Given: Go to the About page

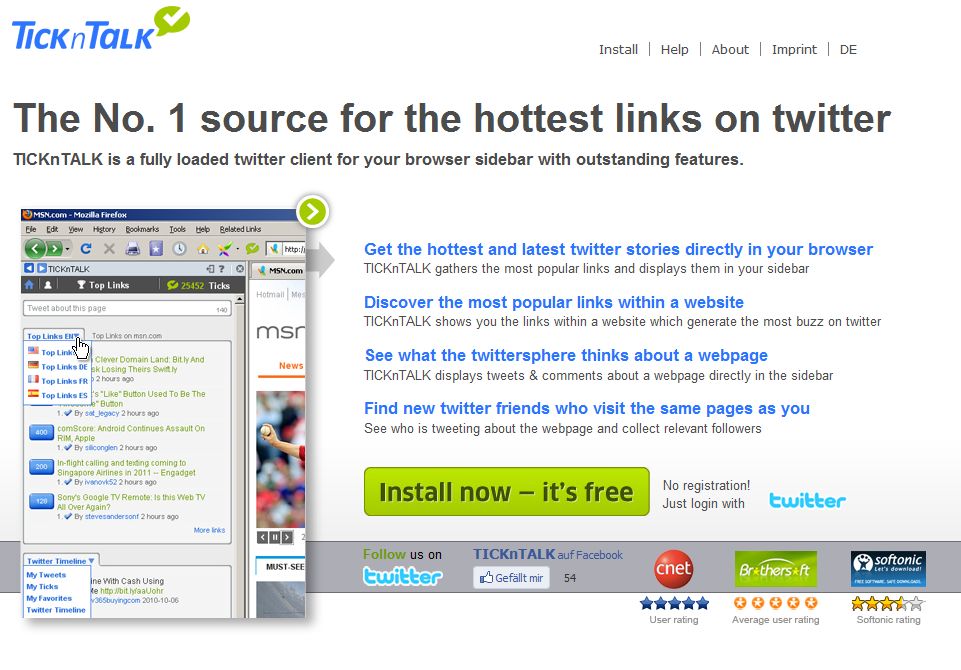Looking at the screenshot, I should [730, 50].
